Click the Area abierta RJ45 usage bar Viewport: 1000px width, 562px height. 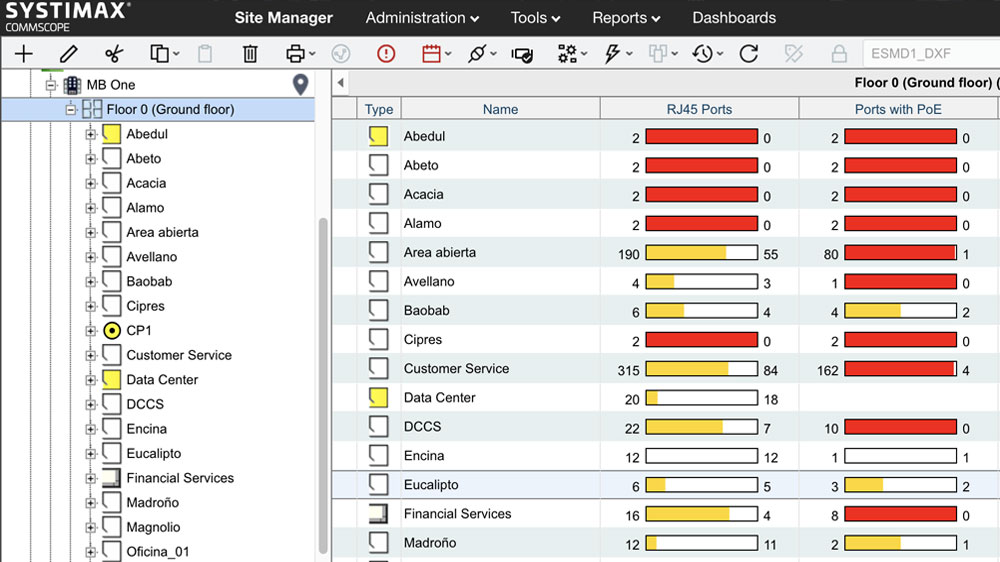click(x=701, y=253)
